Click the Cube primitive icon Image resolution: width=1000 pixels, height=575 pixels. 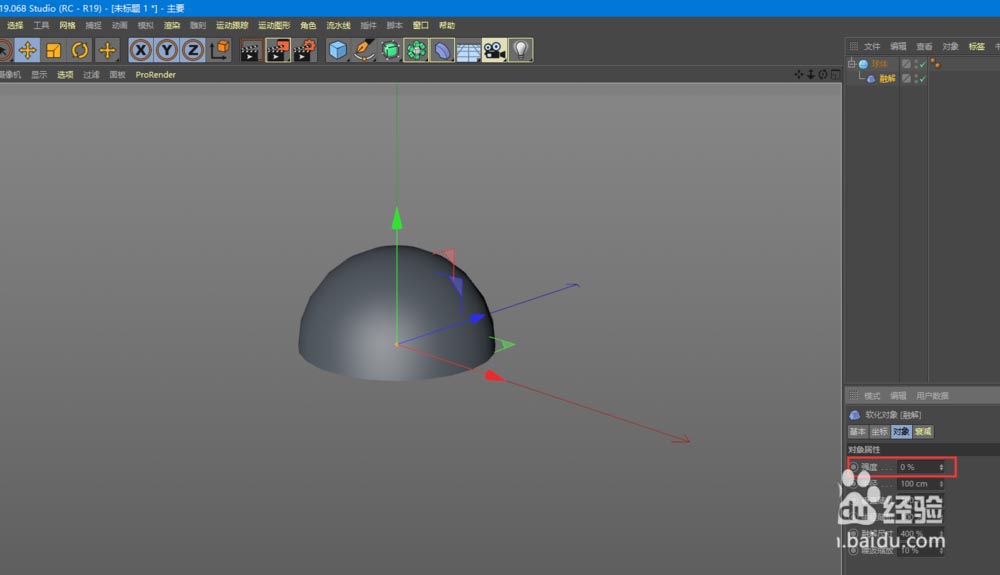tap(339, 50)
